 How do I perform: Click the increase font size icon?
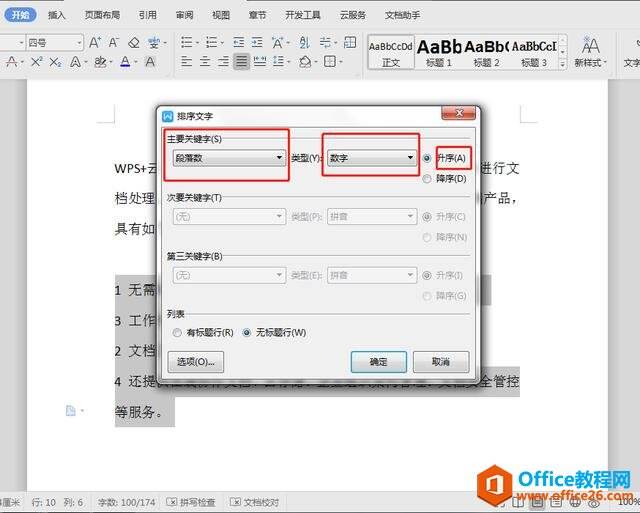tap(95, 42)
